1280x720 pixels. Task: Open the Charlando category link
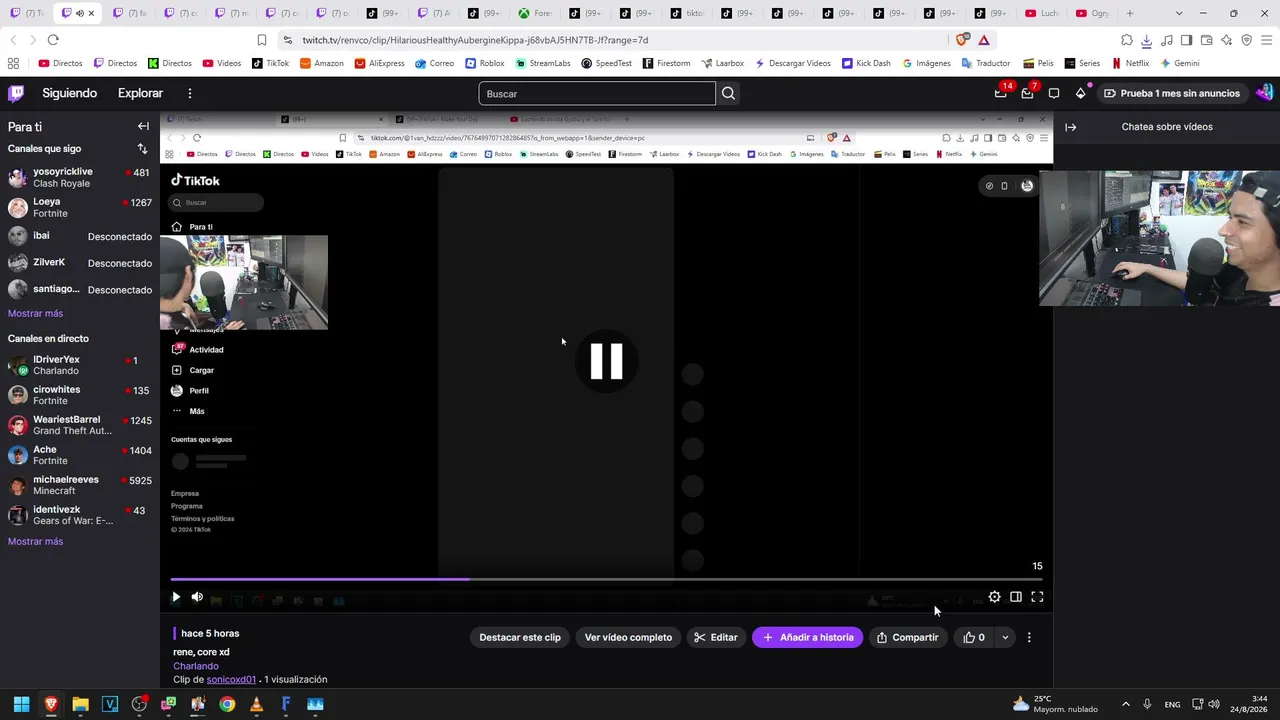click(x=196, y=666)
